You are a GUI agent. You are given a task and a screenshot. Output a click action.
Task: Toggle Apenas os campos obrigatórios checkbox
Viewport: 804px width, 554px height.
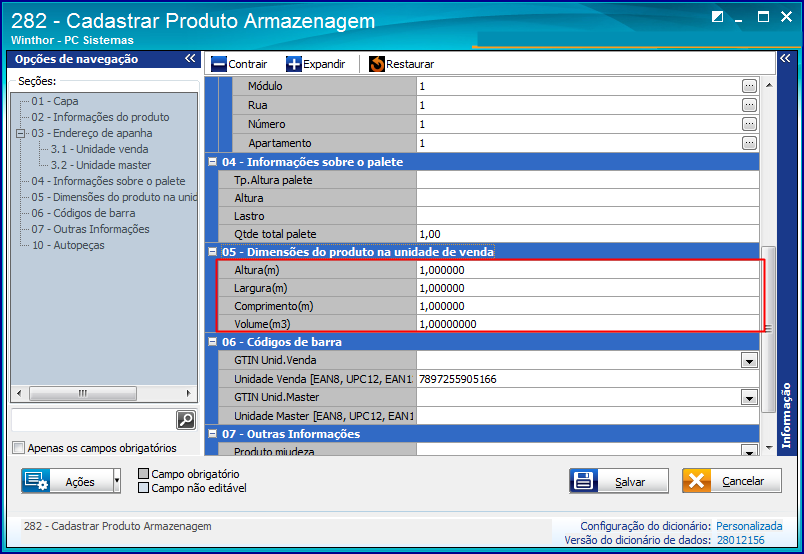tap(18, 448)
